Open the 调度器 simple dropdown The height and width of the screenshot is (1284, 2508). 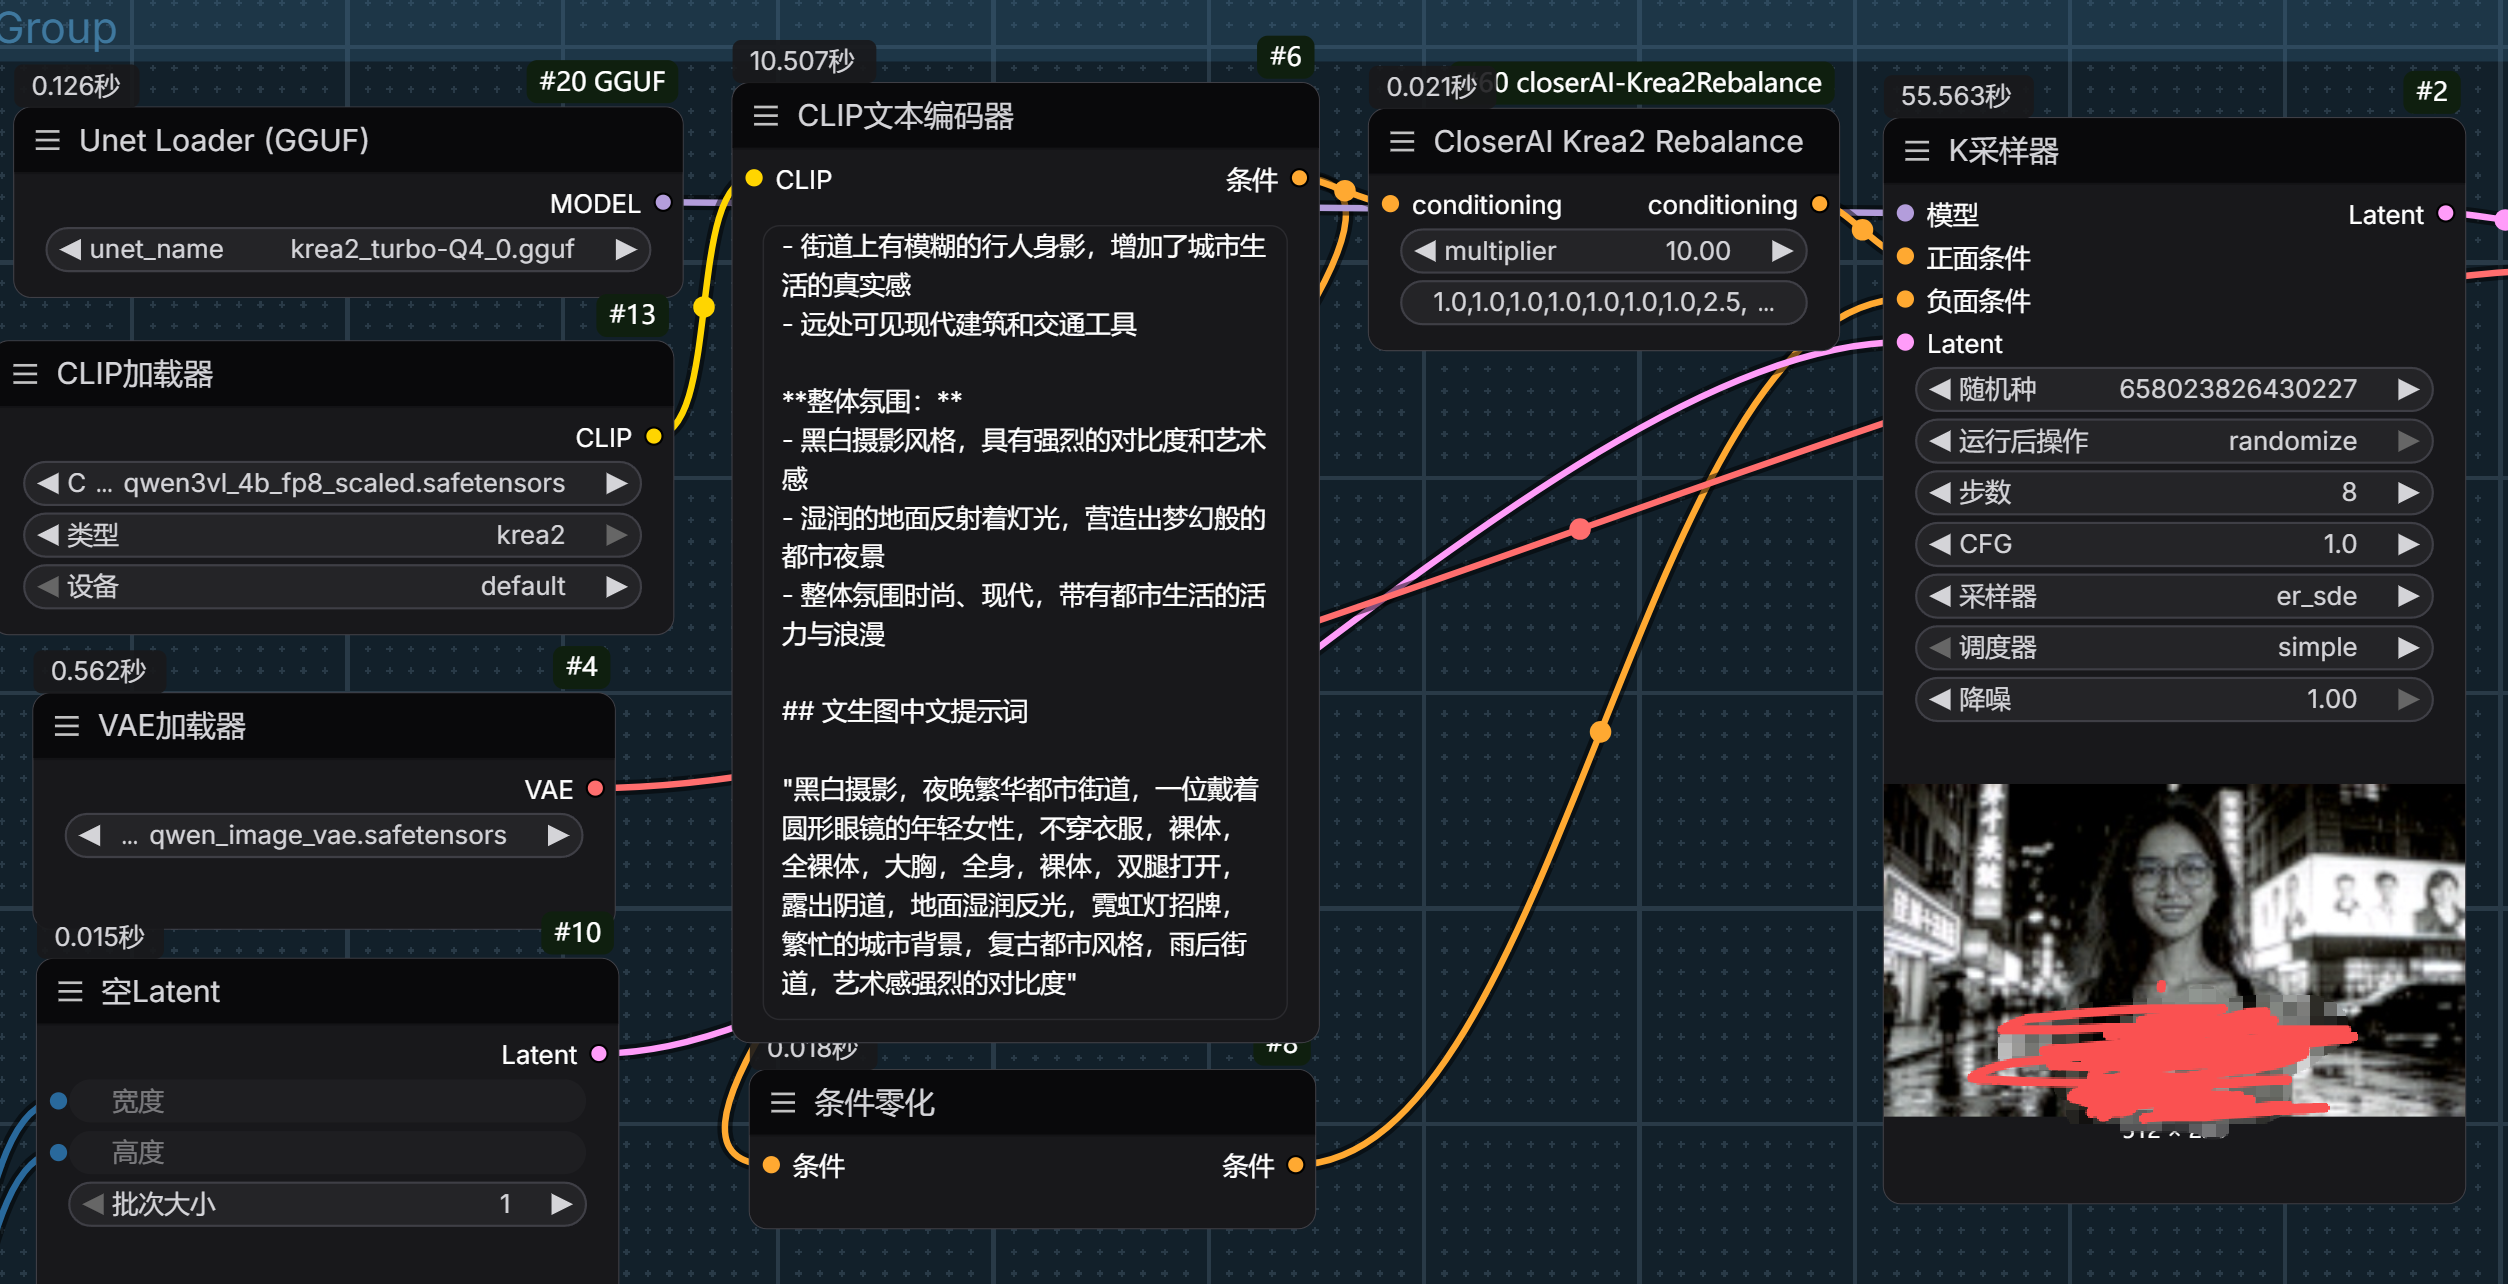2174,647
